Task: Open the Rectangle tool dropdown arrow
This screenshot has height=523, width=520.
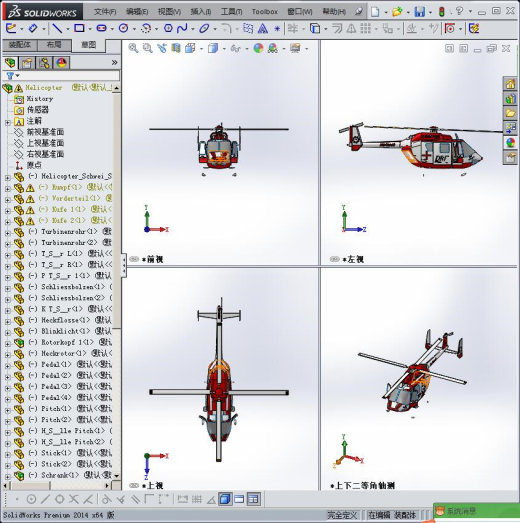Action: pos(90,29)
